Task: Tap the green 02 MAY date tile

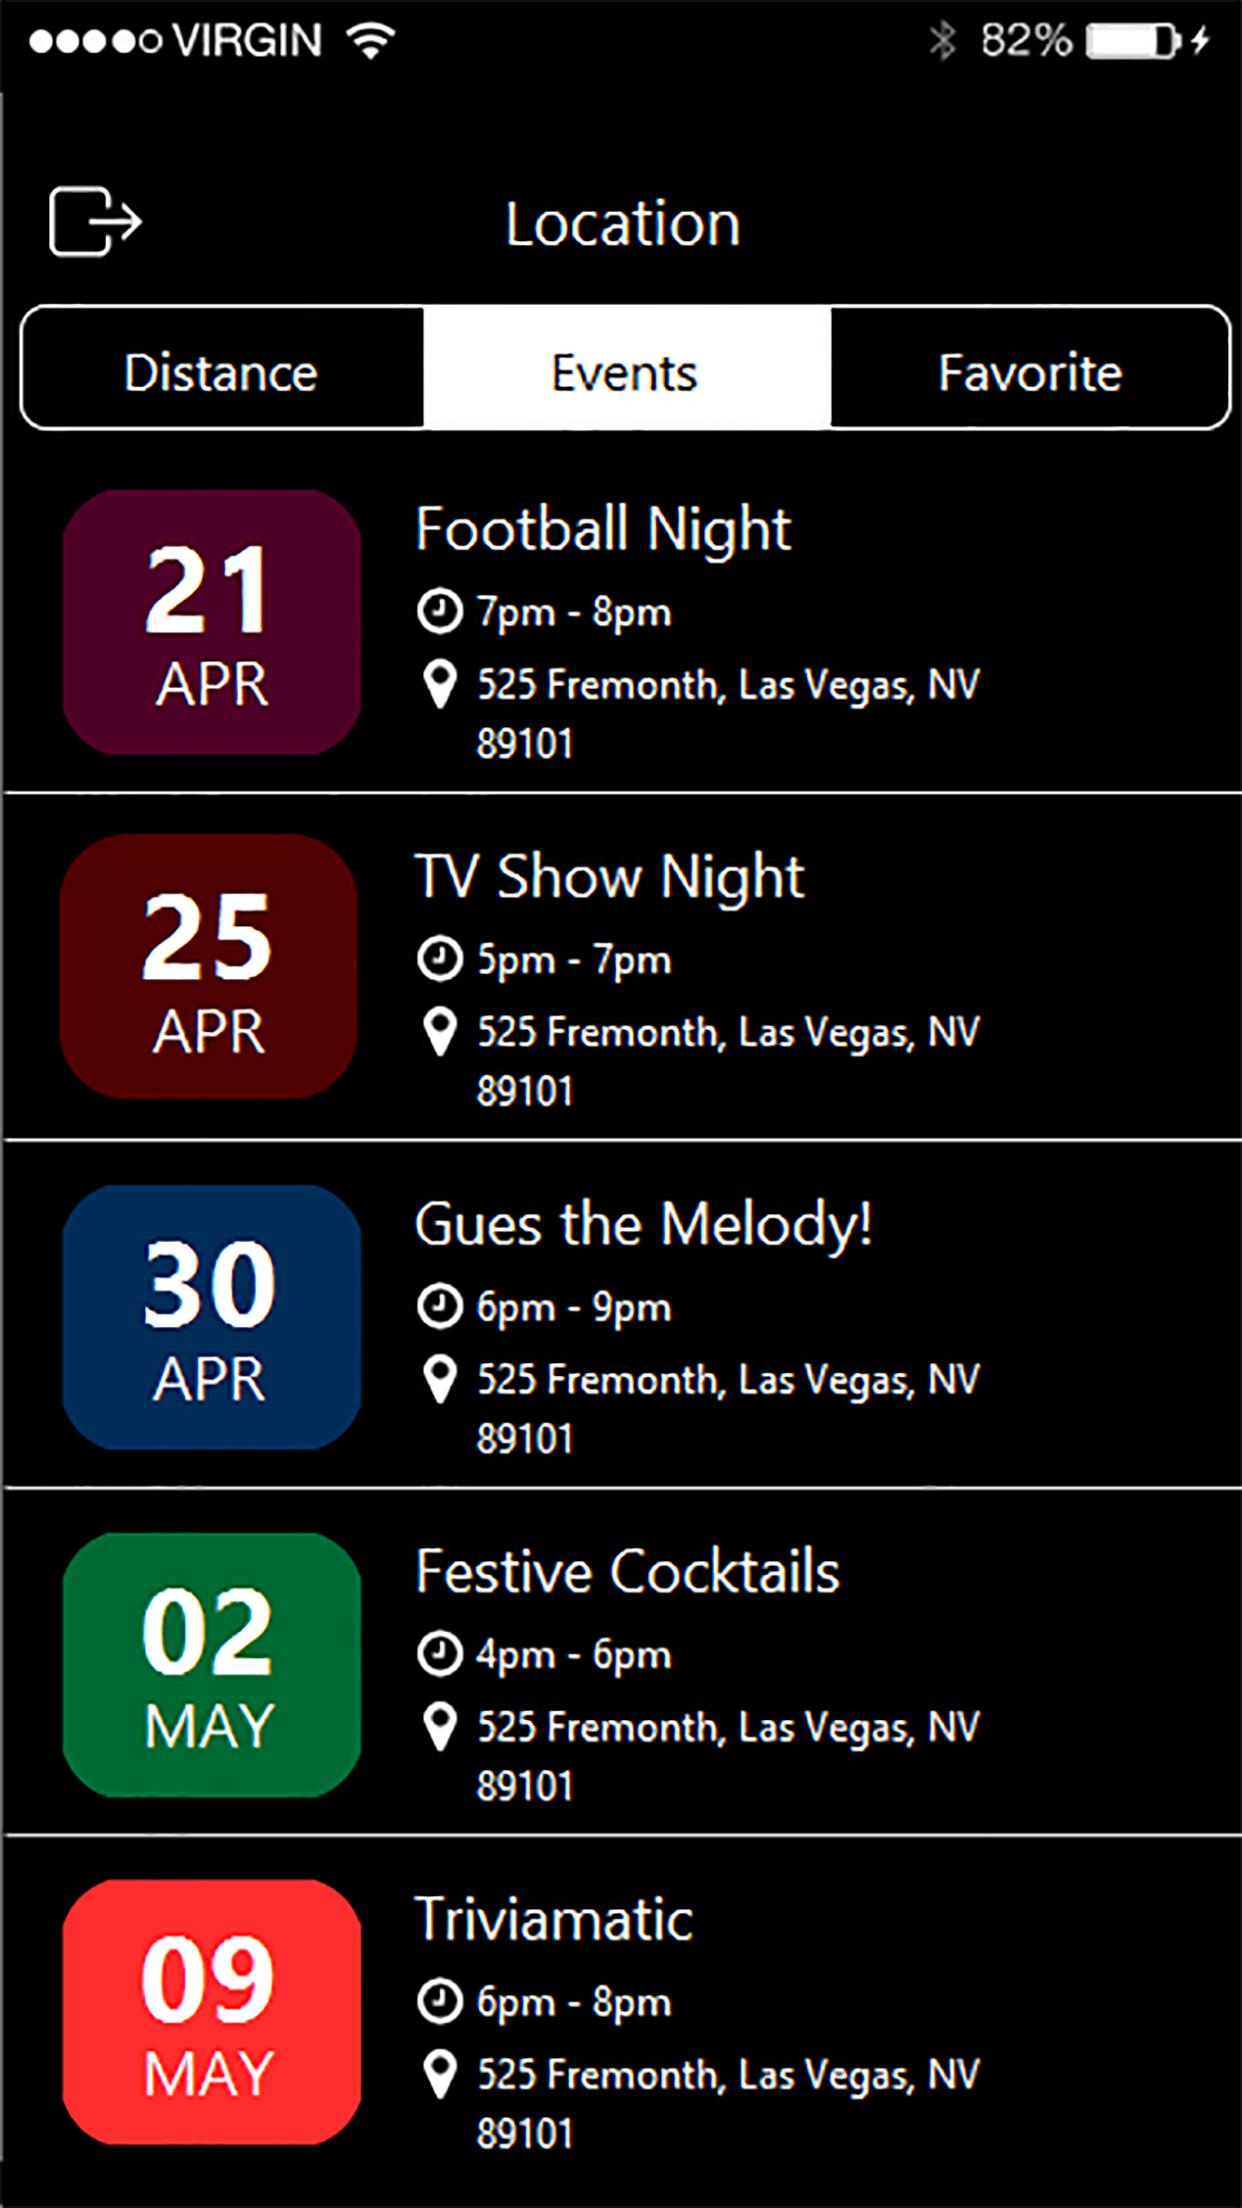Action: (211, 1665)
